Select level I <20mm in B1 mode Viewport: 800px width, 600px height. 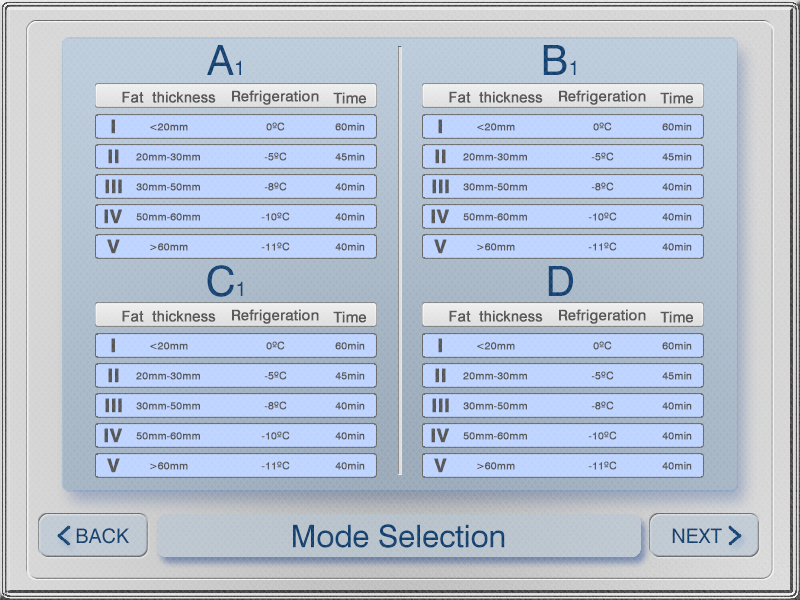pos(562,127)
